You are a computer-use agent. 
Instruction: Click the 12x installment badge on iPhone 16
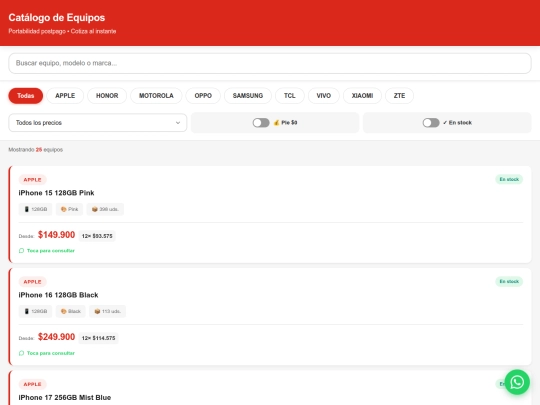click(x=98, y=338)
